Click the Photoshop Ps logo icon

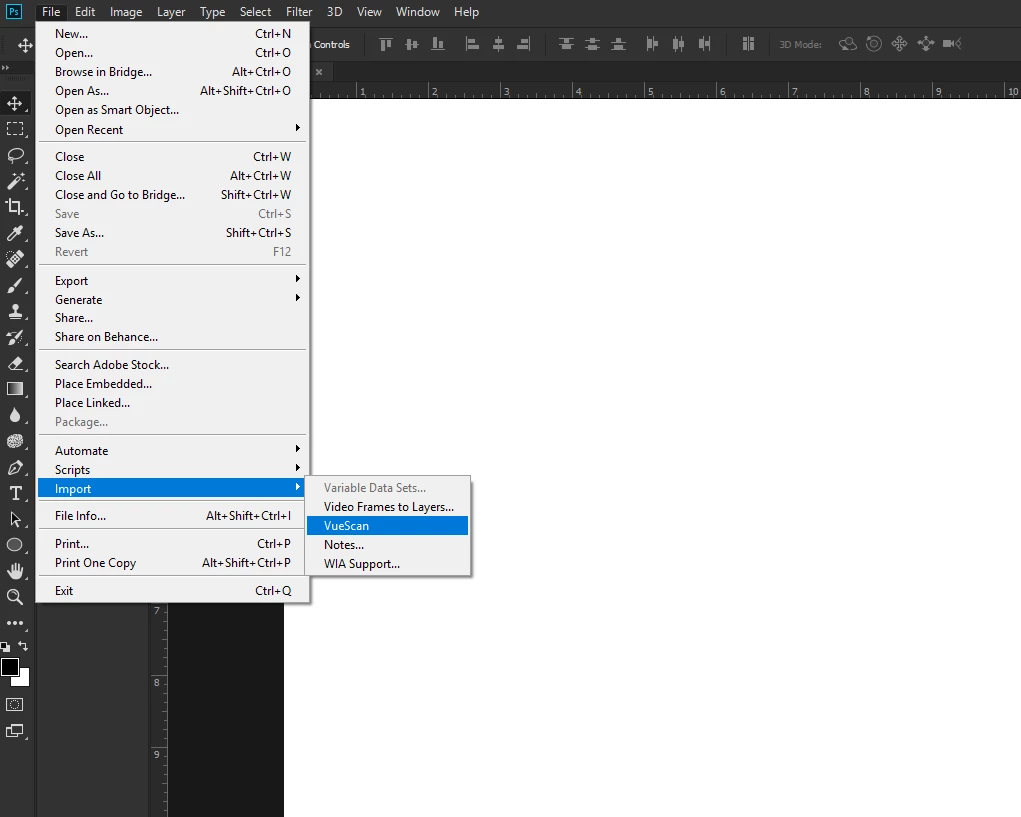click(13, 12)
